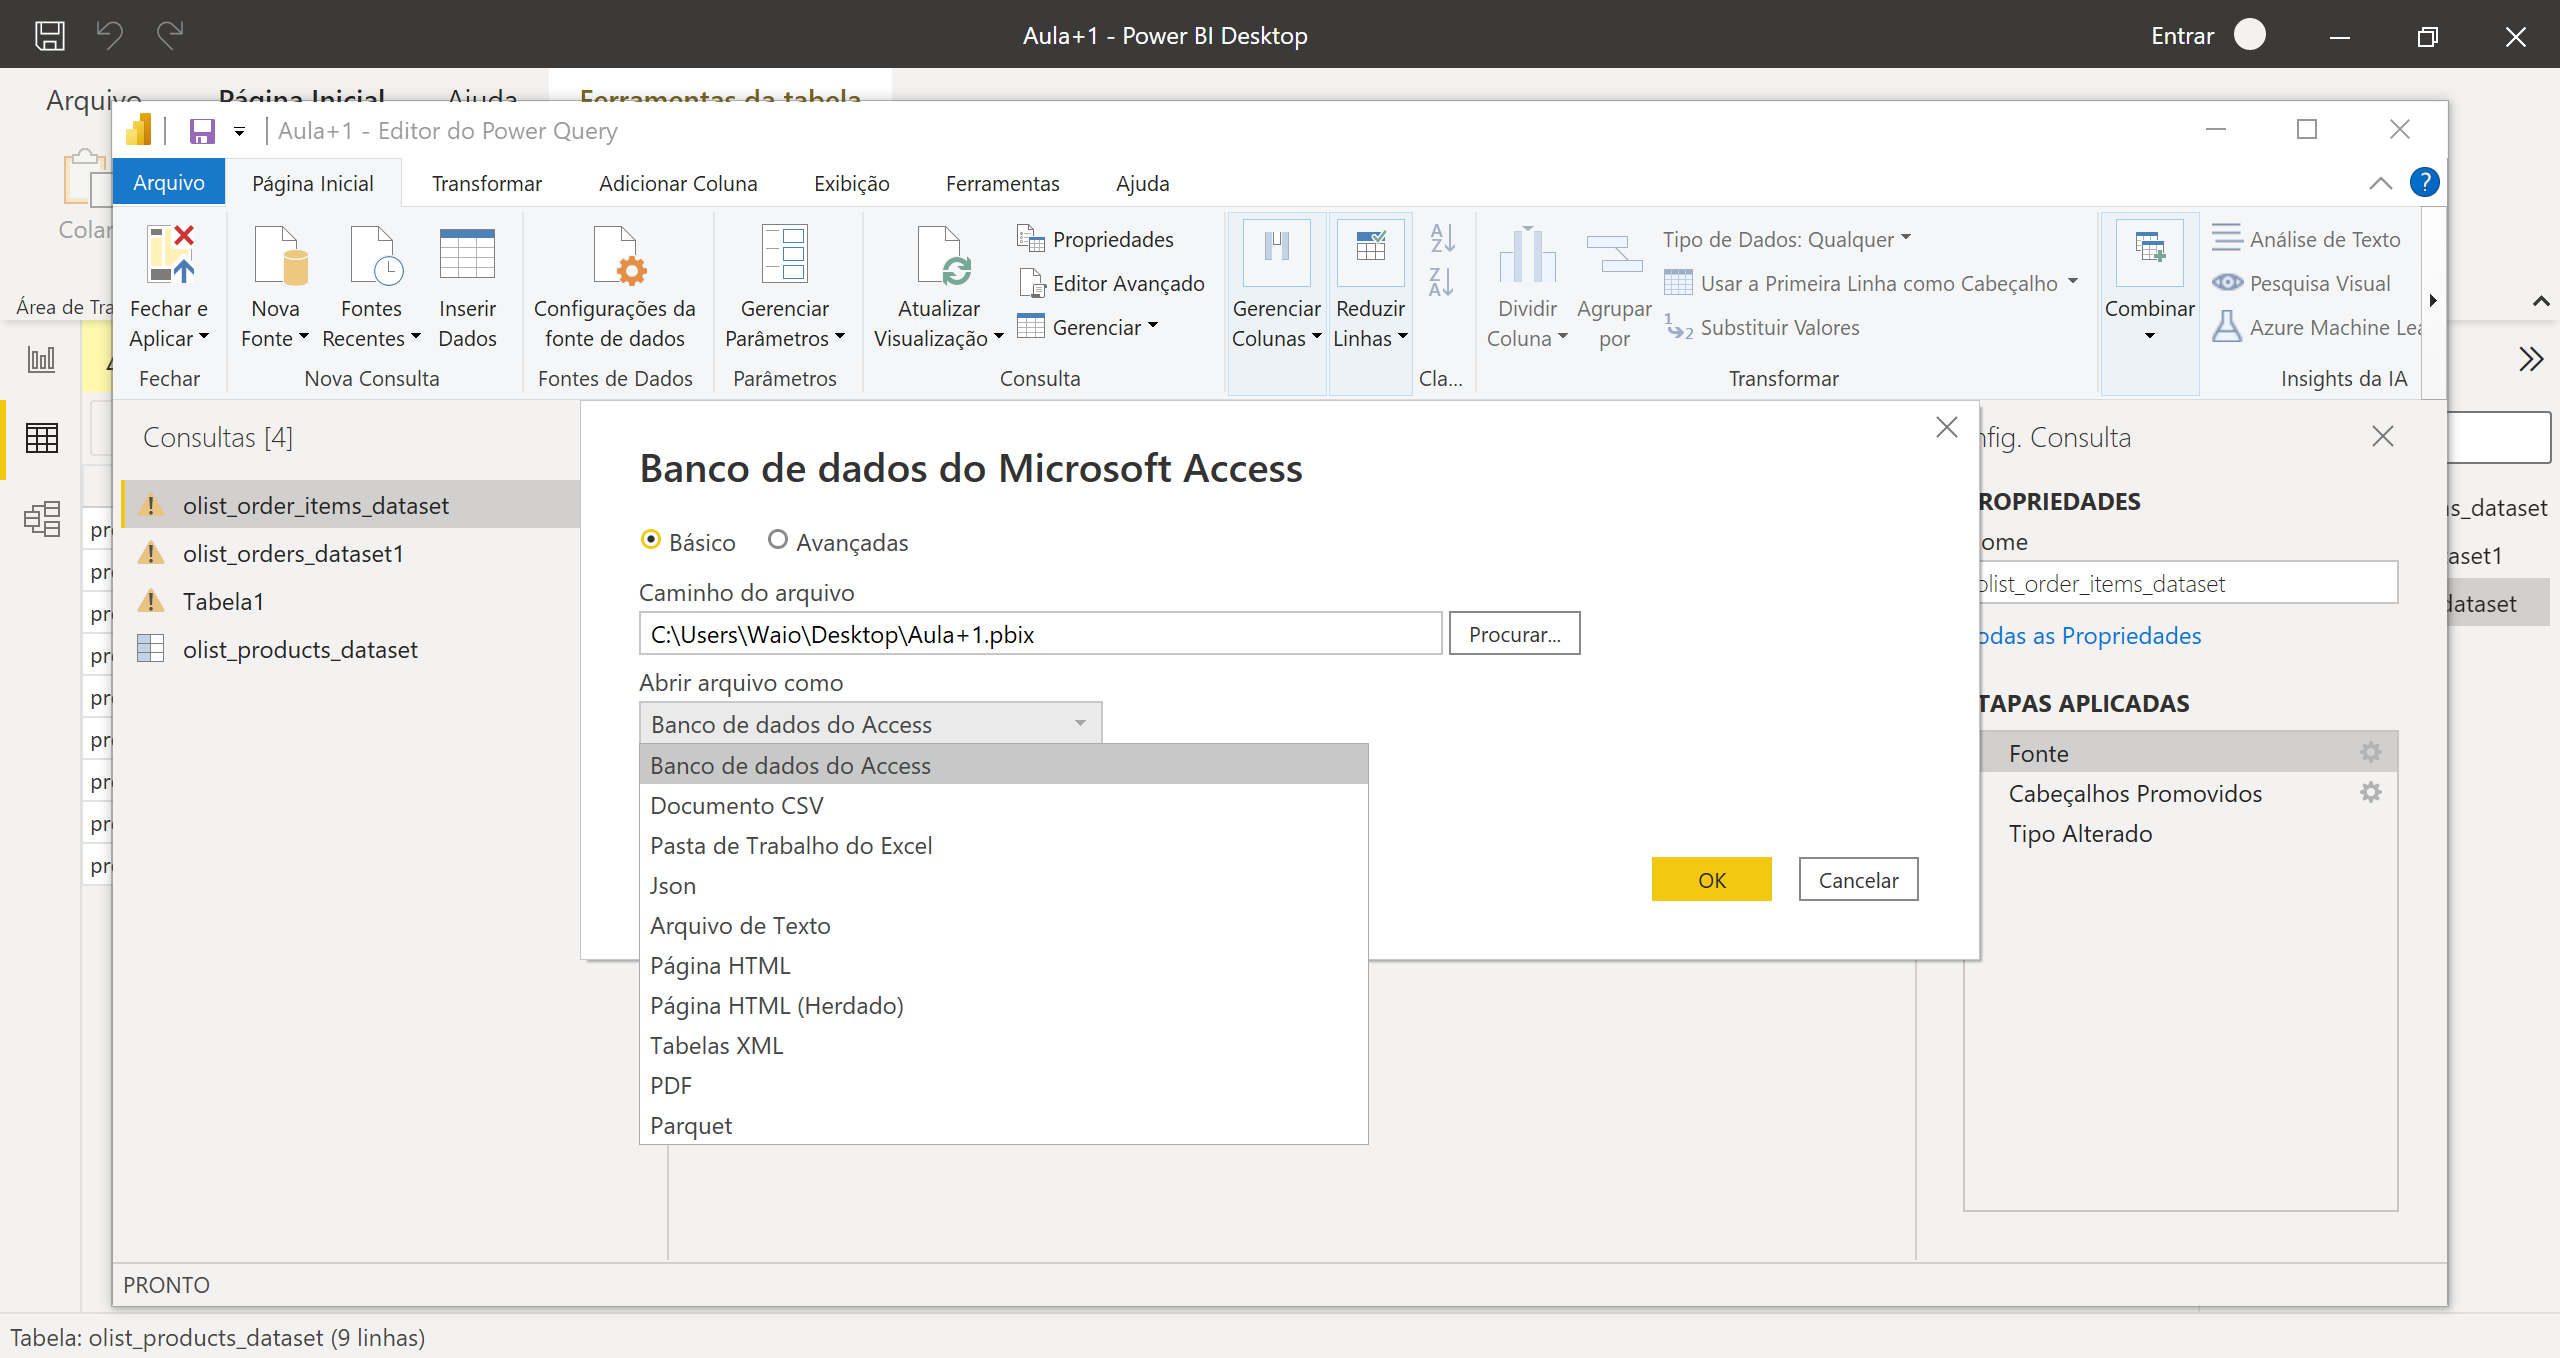Open Análise de Texto insight
This screenshot has width=2560, height=1358.
pos(2306,239)
